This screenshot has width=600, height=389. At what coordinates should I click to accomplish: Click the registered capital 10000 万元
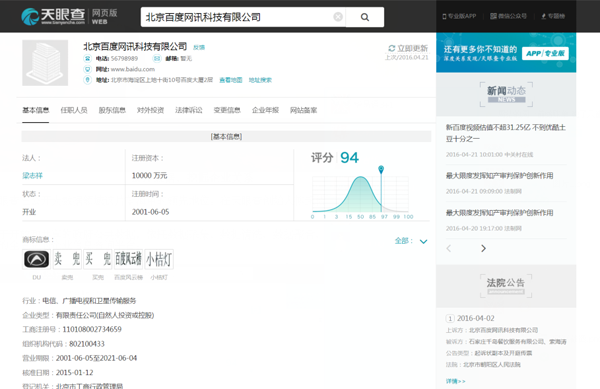click(149, 176)
